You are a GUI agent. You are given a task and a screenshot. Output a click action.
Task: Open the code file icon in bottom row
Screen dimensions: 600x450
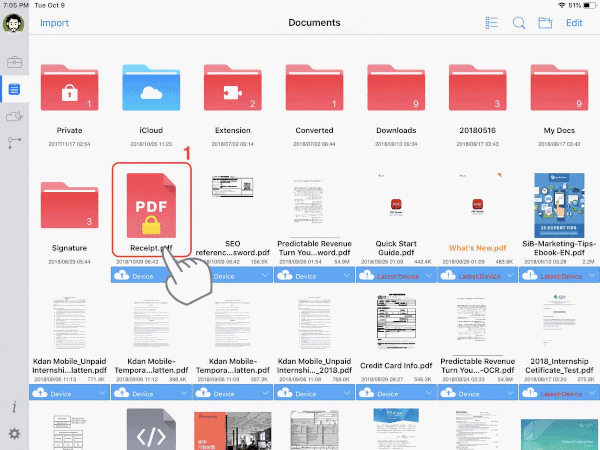(x=151, y=429)
